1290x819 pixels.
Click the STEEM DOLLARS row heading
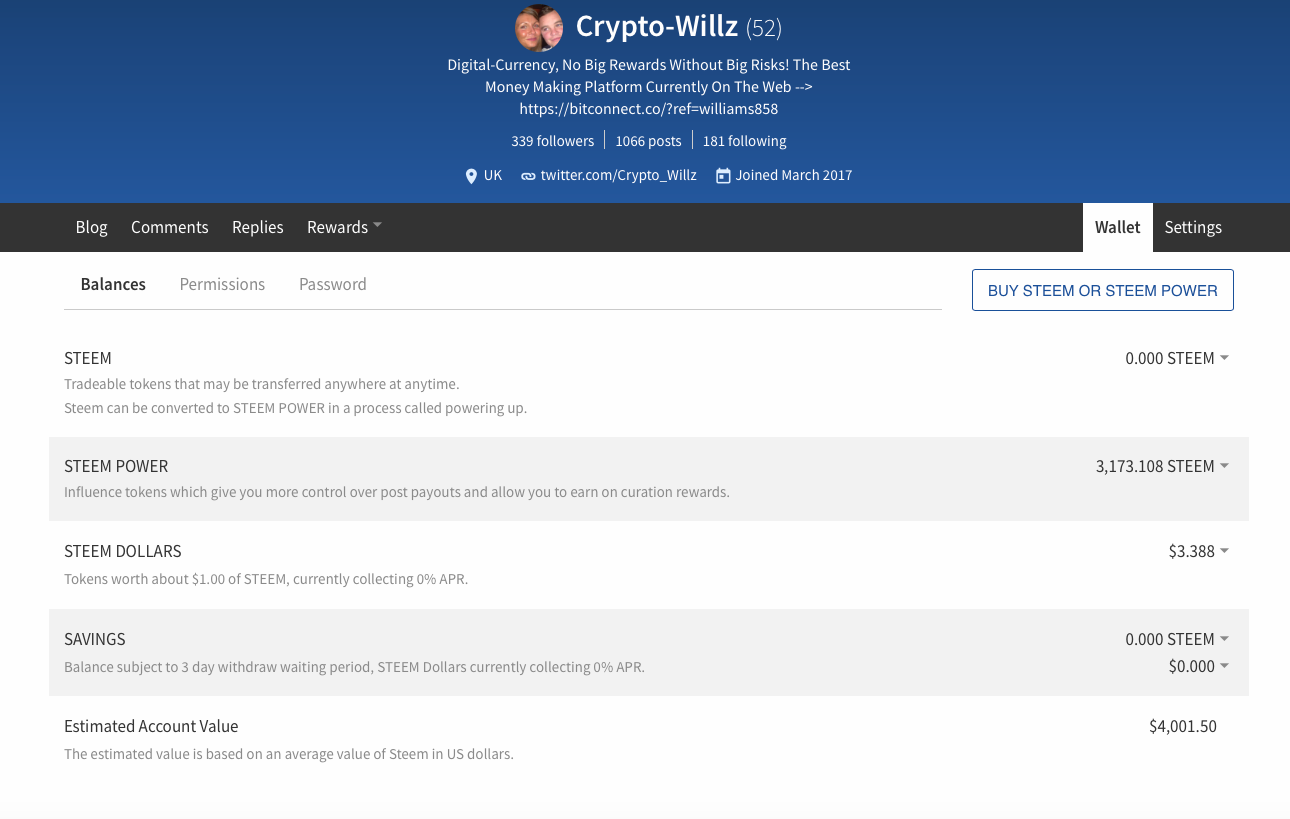[123, 551]
